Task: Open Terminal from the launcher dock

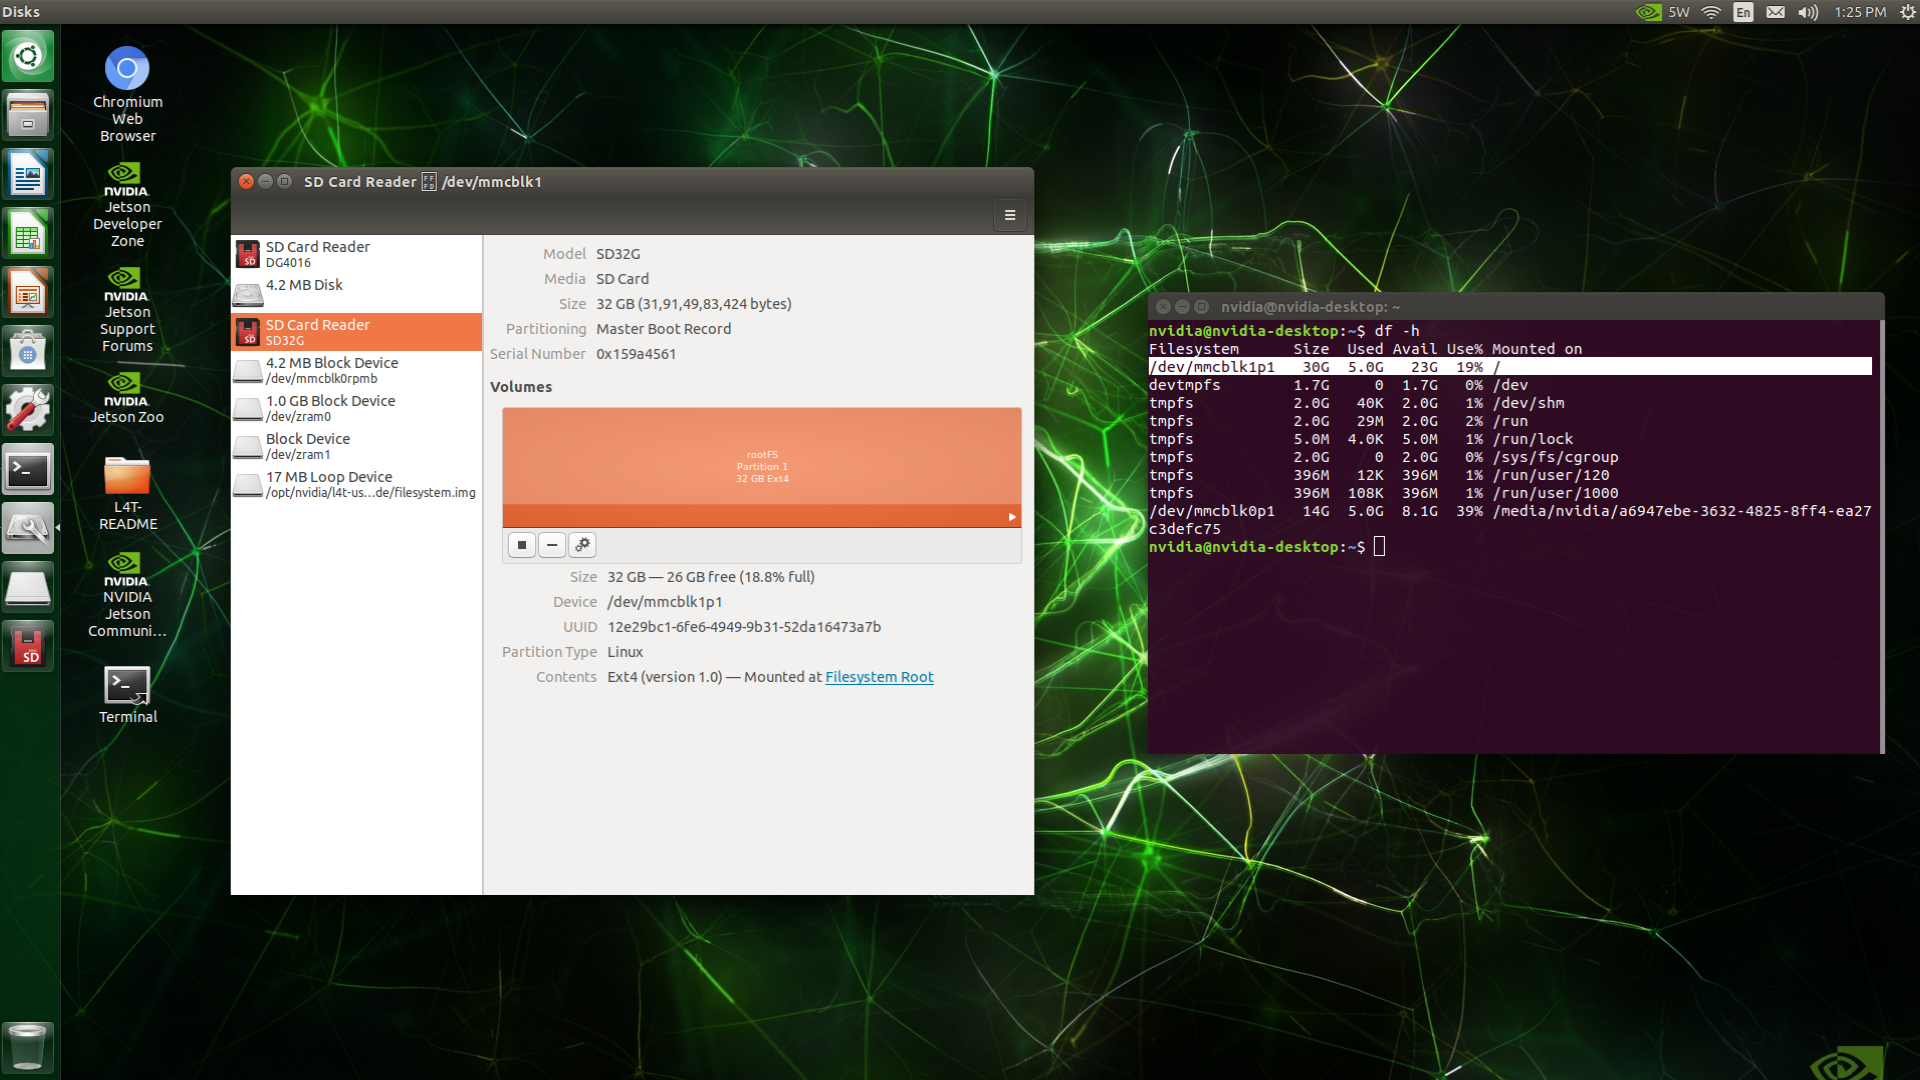Action: coord(28,470)
